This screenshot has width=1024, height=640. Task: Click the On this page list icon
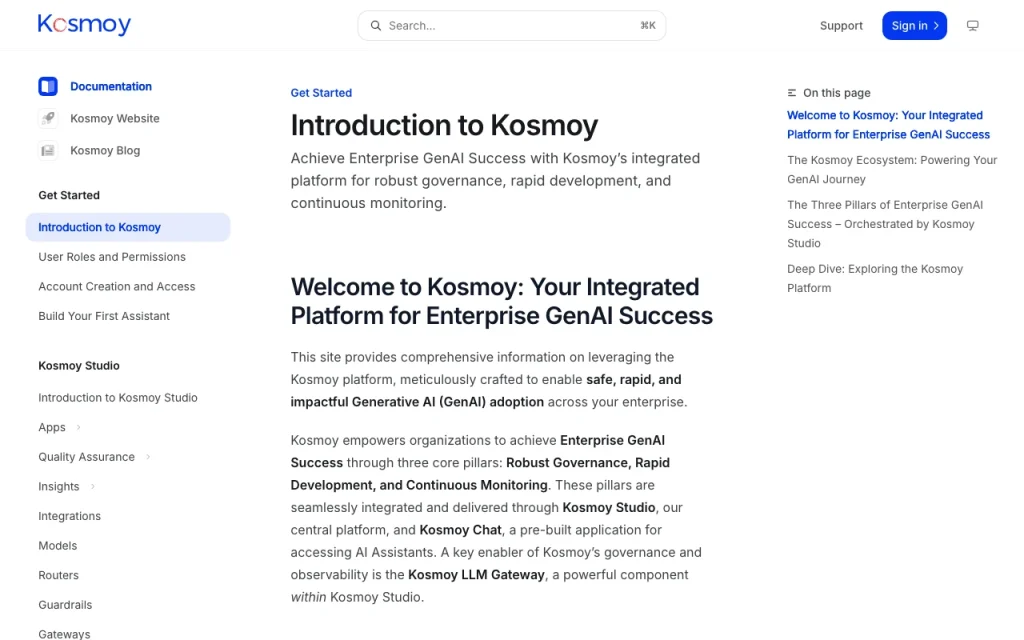(x=792, y=93)
